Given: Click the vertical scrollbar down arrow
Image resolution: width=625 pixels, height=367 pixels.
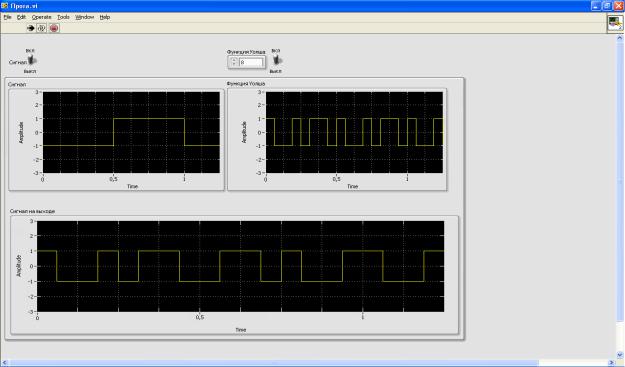Looking at the screenshot, I should coord(620,355).
